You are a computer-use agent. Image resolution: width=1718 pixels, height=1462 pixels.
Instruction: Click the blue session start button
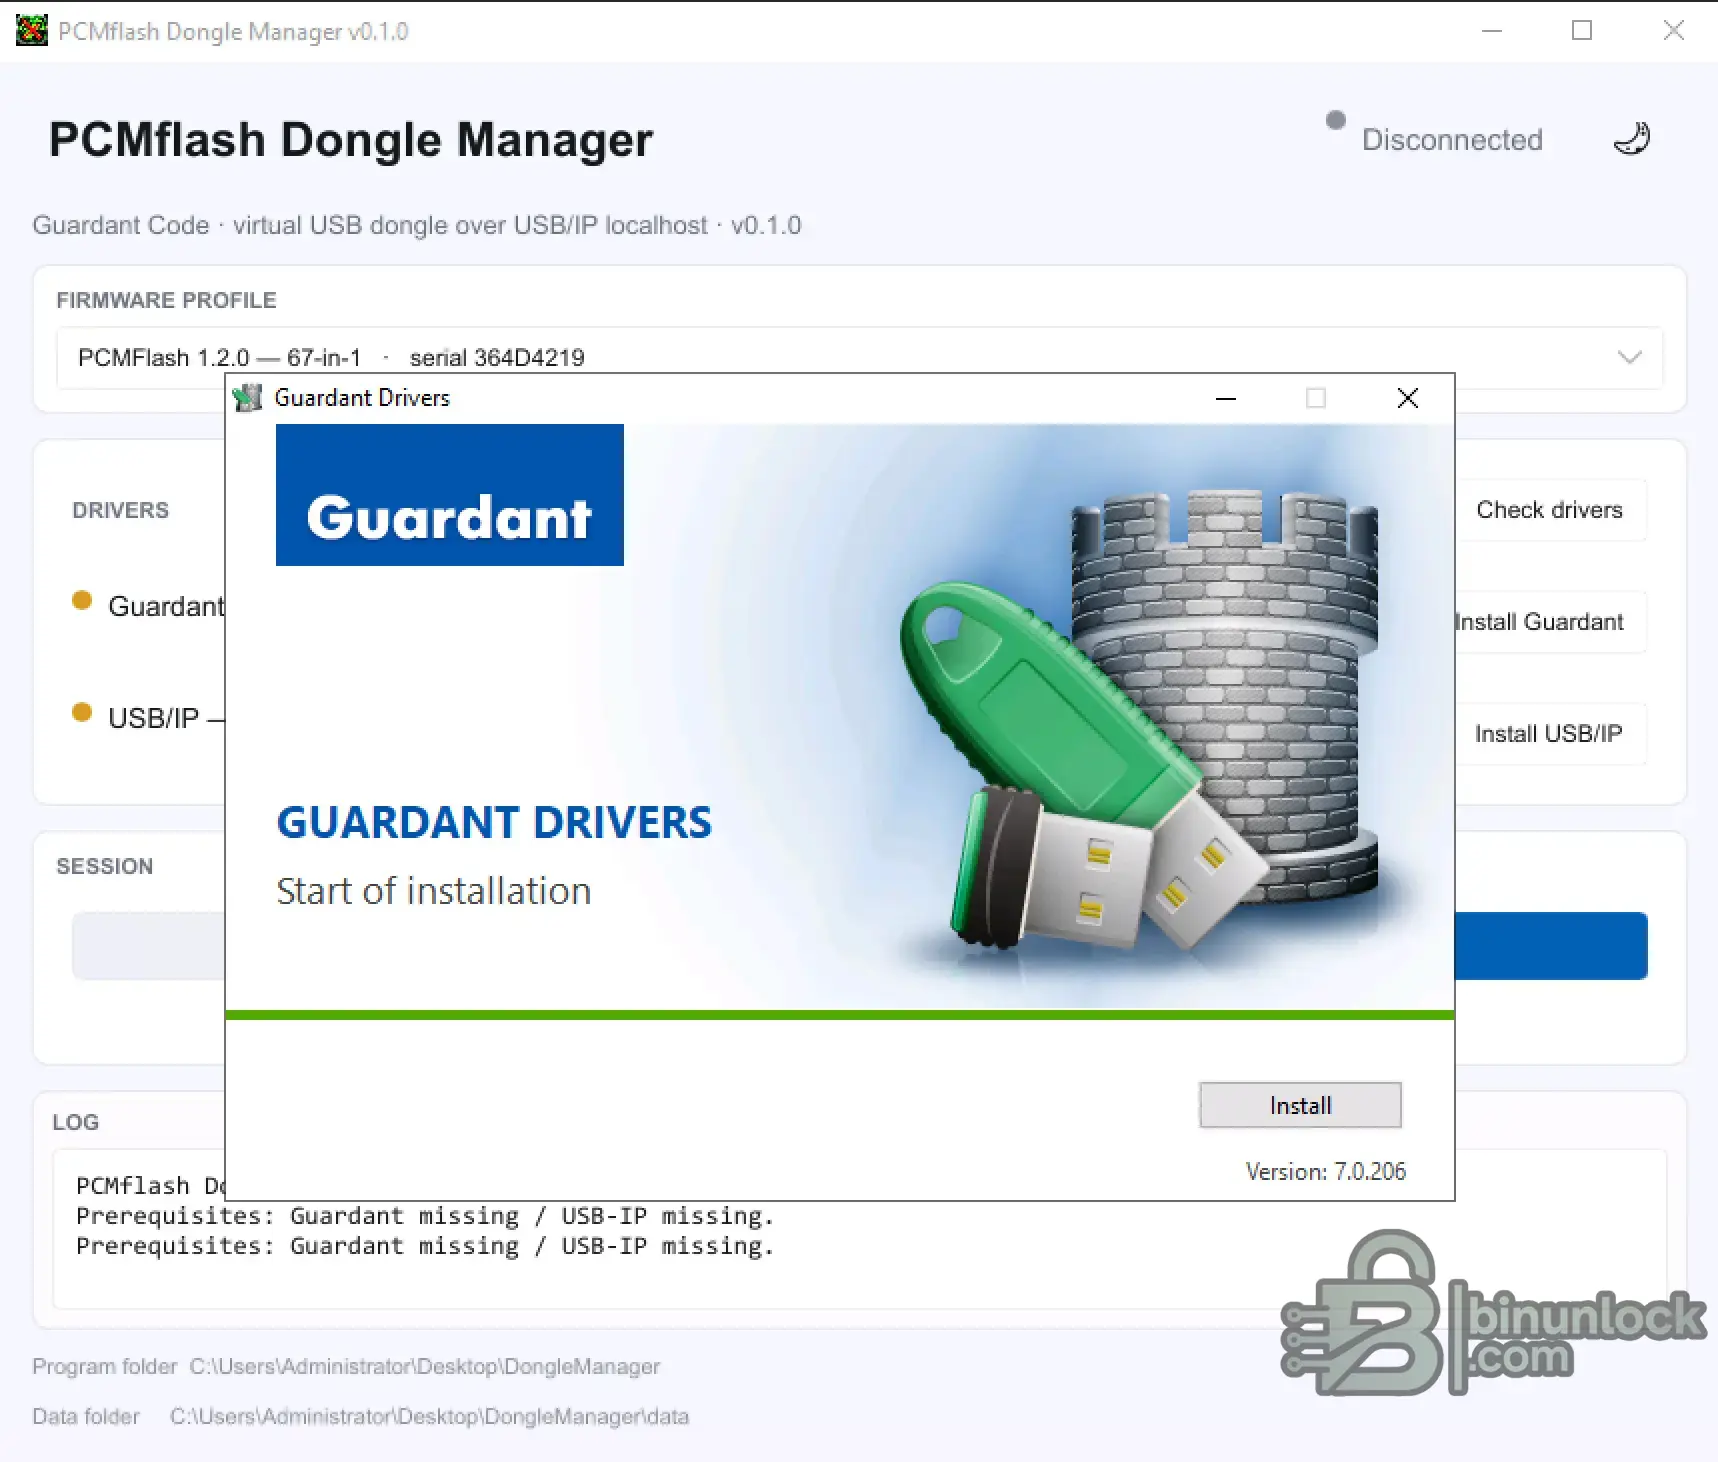coord(1551,946)
